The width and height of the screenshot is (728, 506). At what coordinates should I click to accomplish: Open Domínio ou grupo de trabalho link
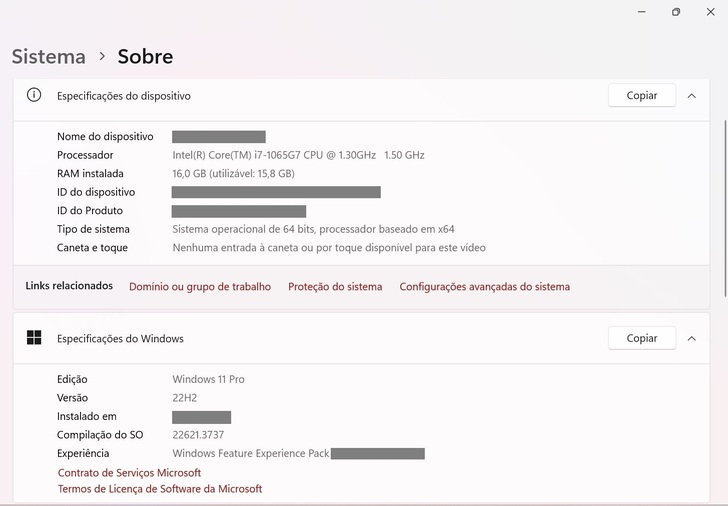click(200, 286)
